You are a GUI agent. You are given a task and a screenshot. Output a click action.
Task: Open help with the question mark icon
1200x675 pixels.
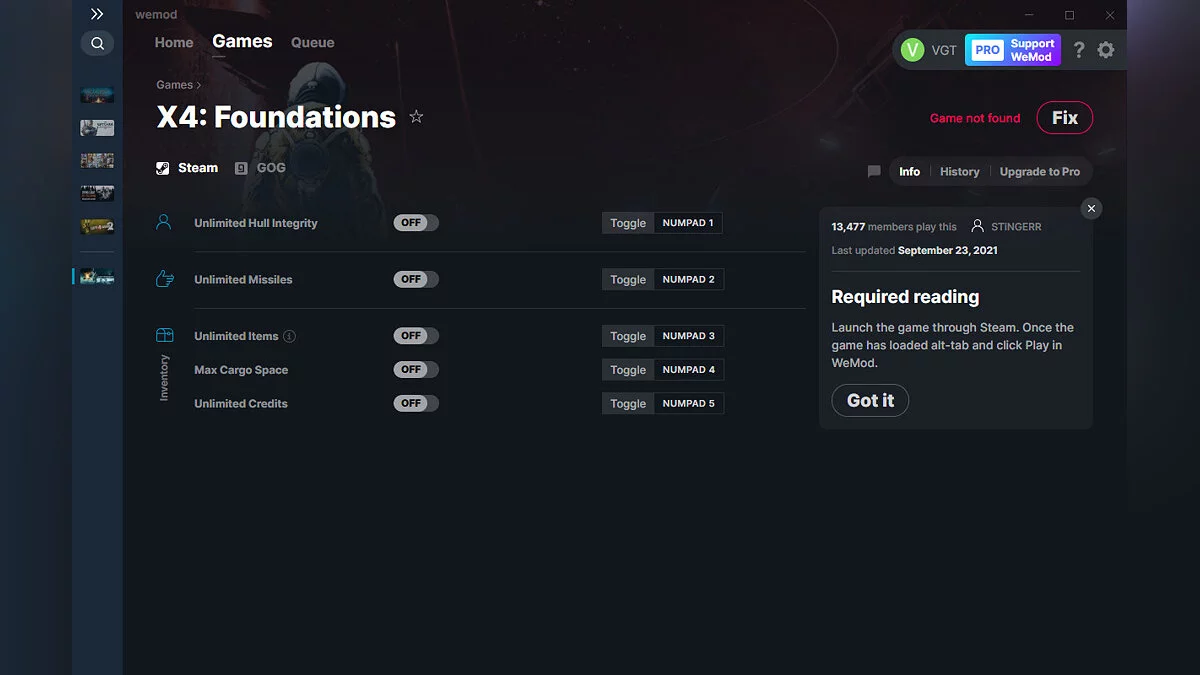1078,49
